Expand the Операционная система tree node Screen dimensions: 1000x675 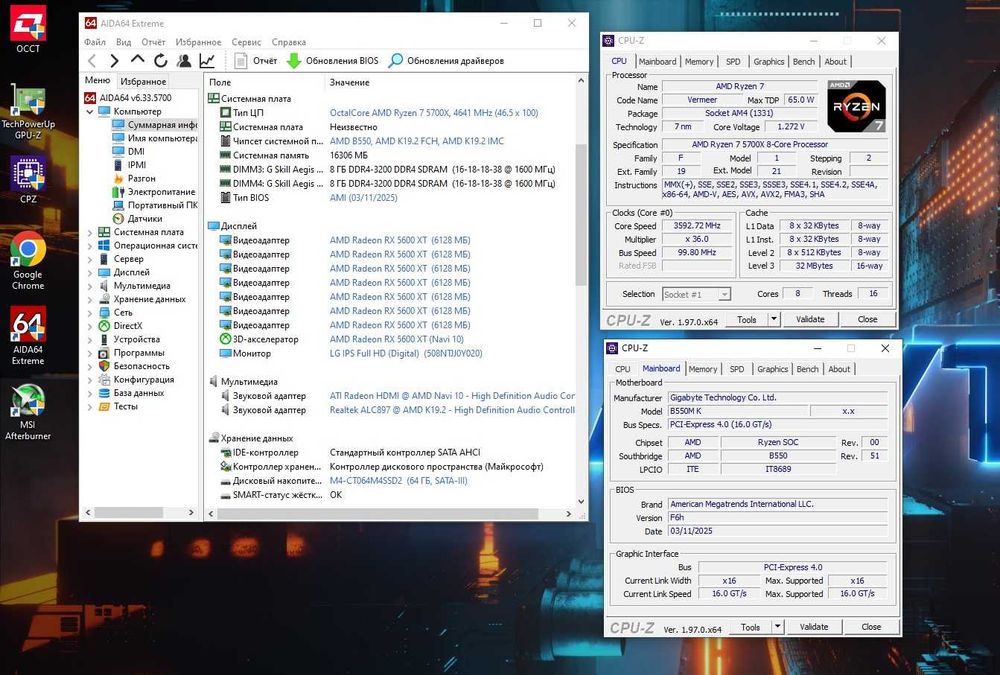[90, 246]
